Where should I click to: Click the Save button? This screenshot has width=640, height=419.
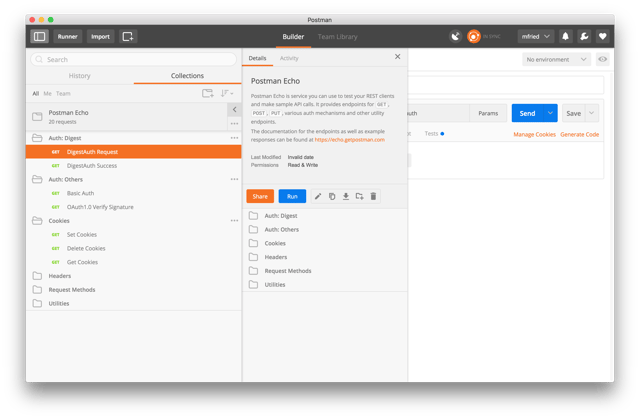tap(573, 113)
